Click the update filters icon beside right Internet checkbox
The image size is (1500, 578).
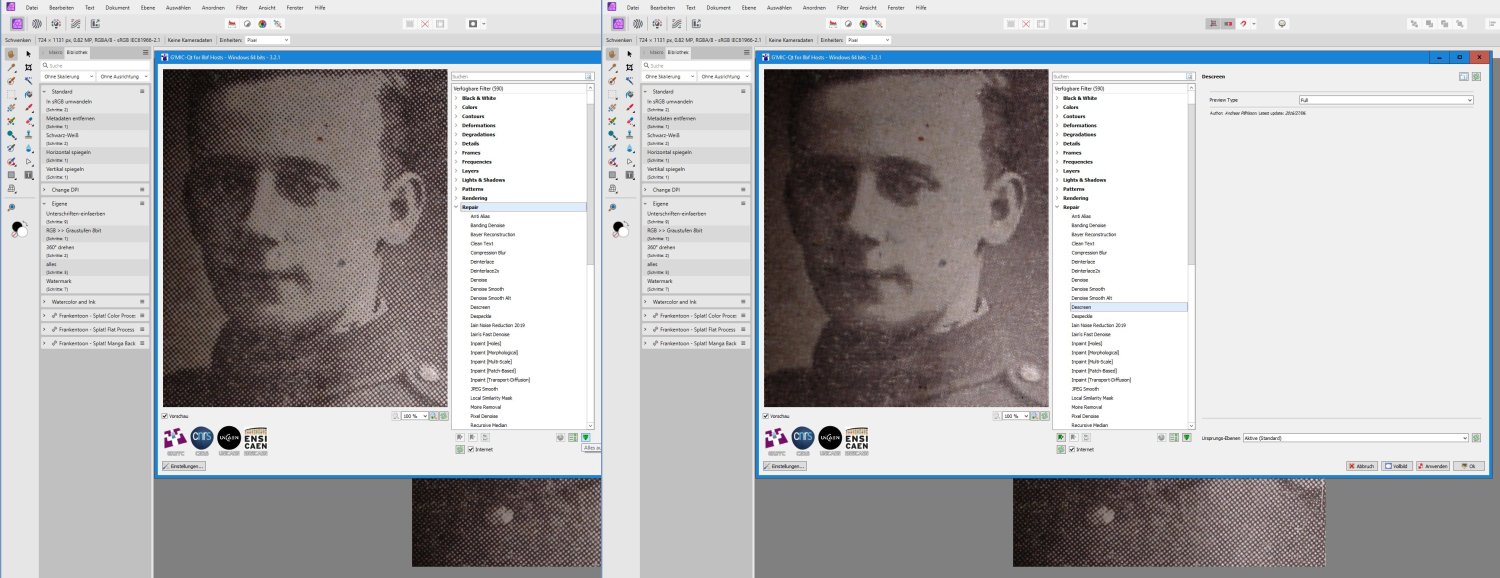pos(1060,449)
